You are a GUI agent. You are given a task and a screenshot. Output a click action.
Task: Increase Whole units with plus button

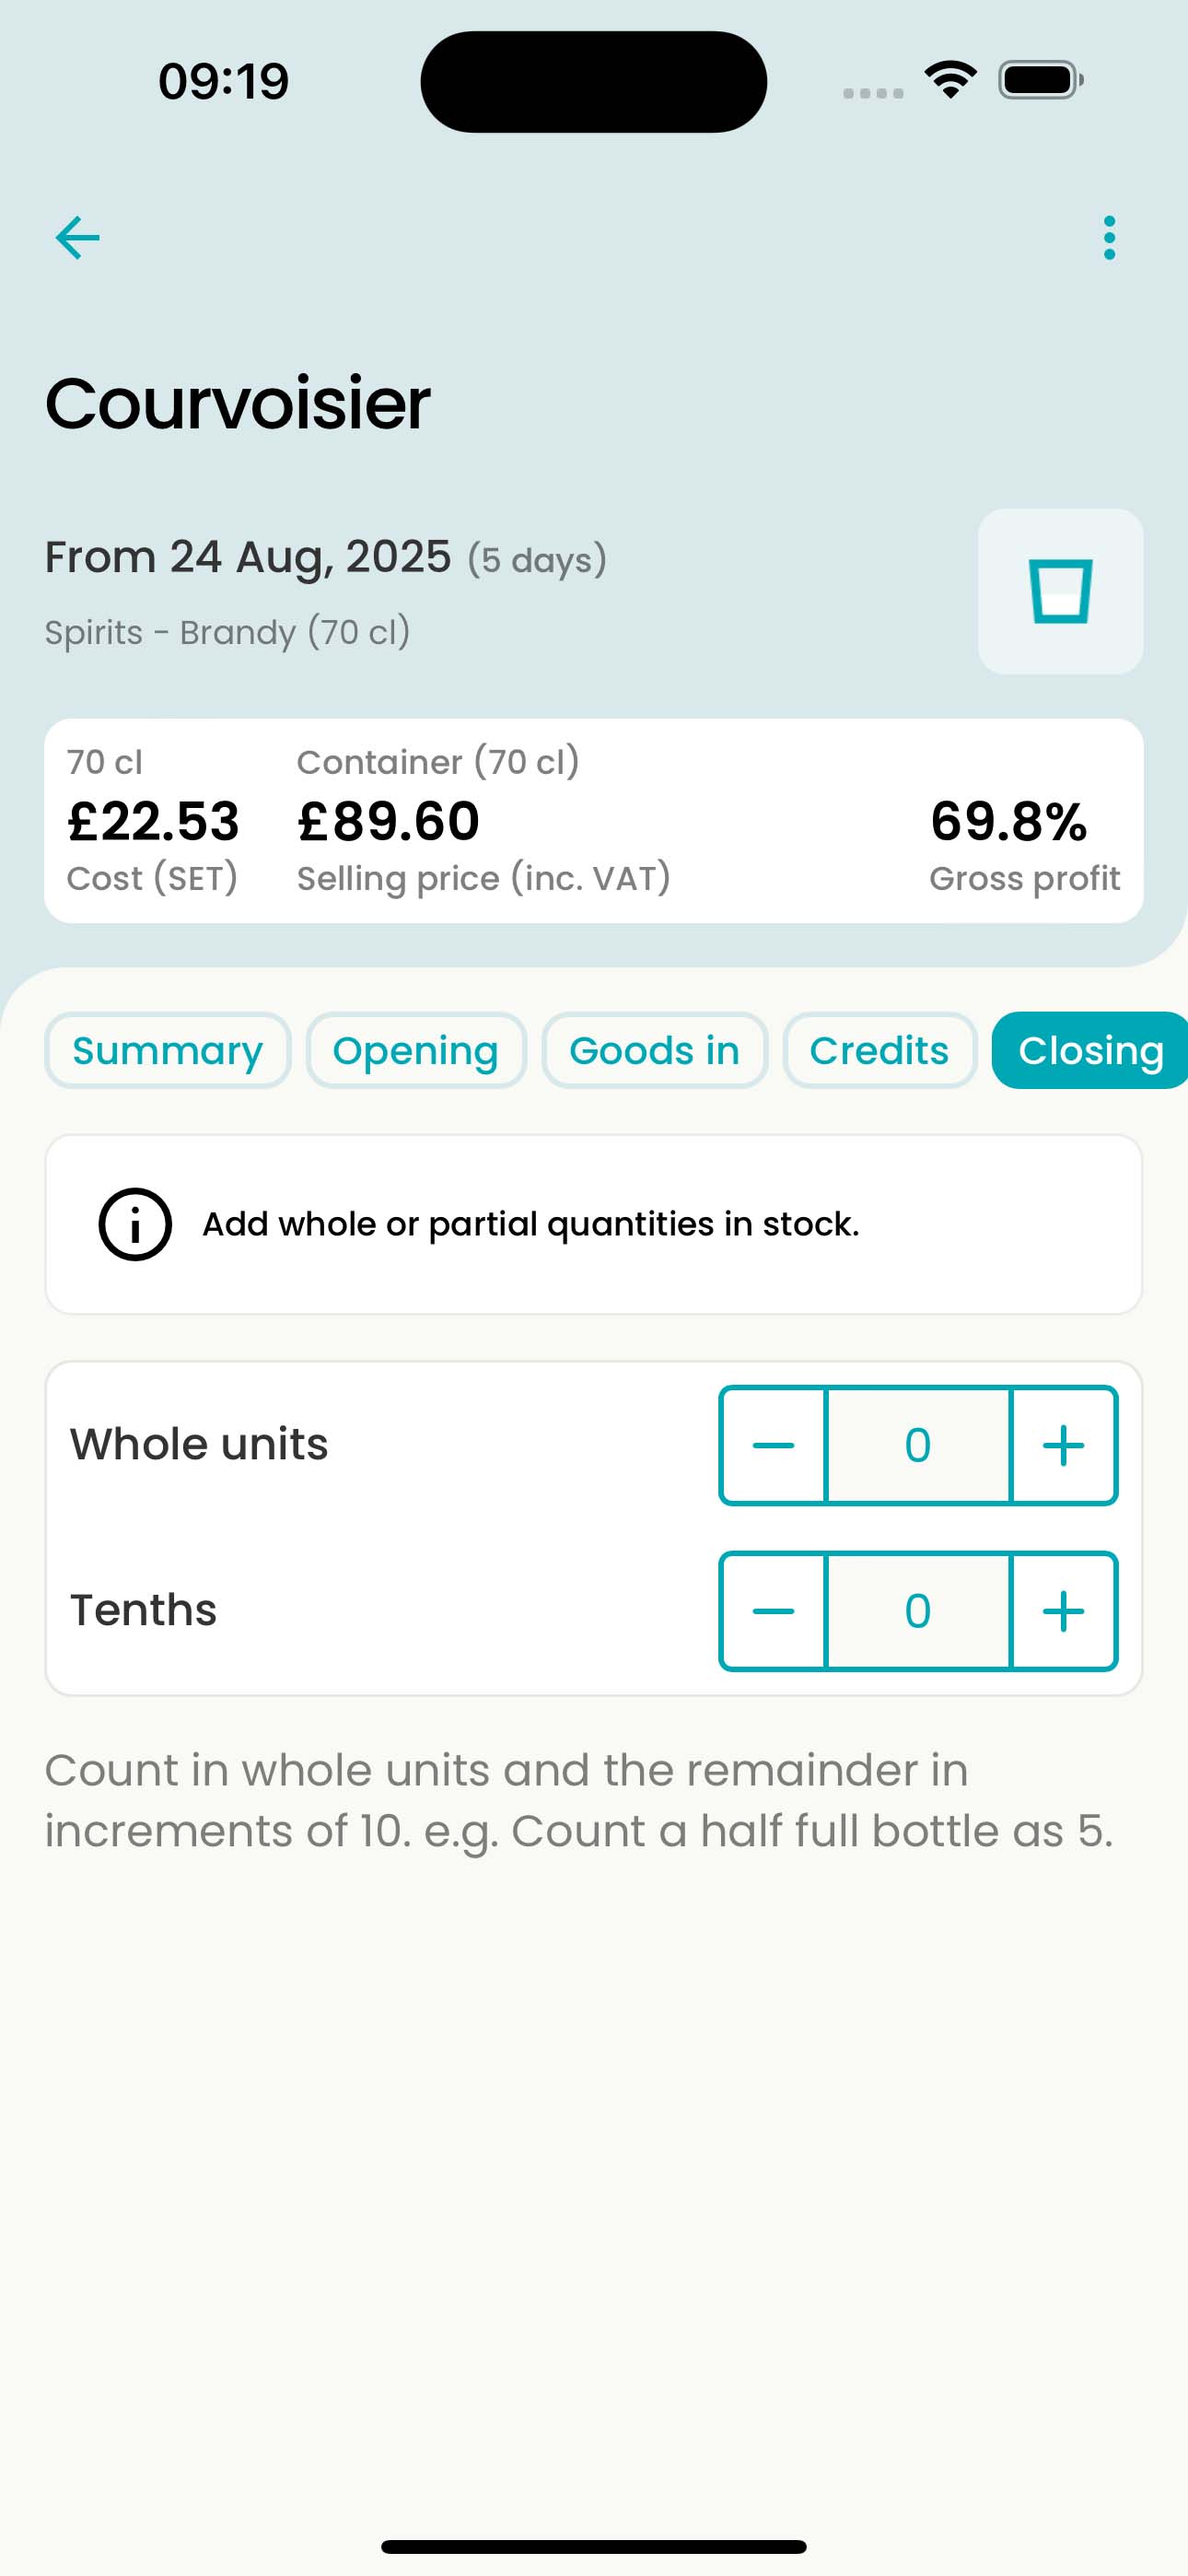click(1063, 1445)
